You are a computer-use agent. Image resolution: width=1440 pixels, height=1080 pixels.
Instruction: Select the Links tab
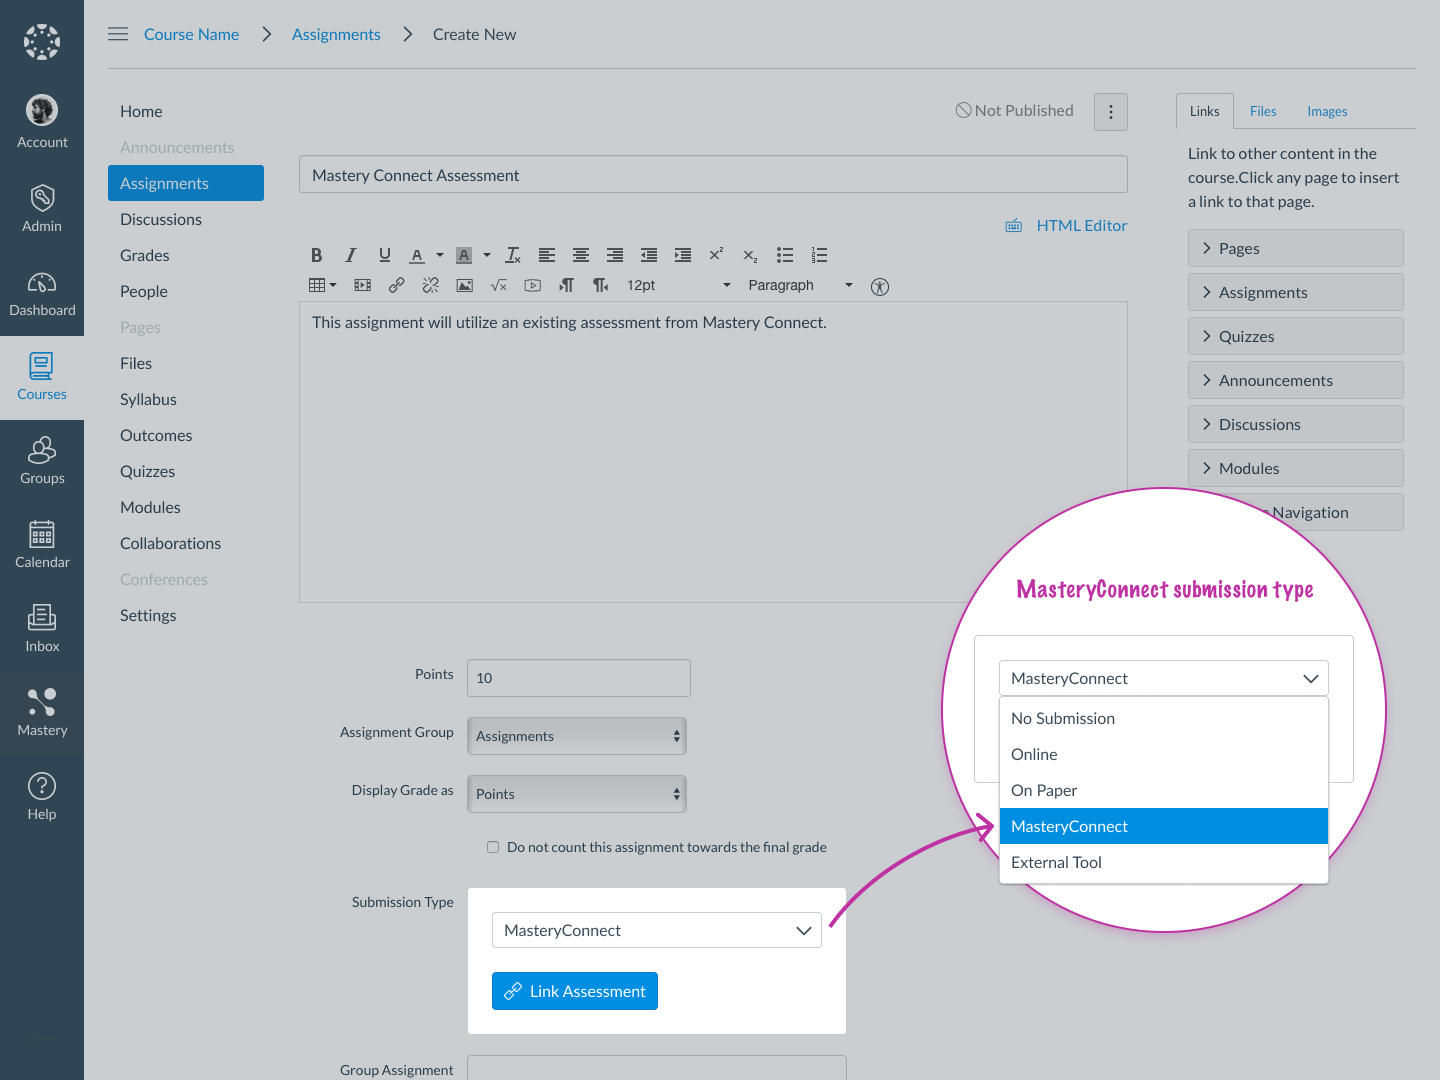(x=1205, y=111)
